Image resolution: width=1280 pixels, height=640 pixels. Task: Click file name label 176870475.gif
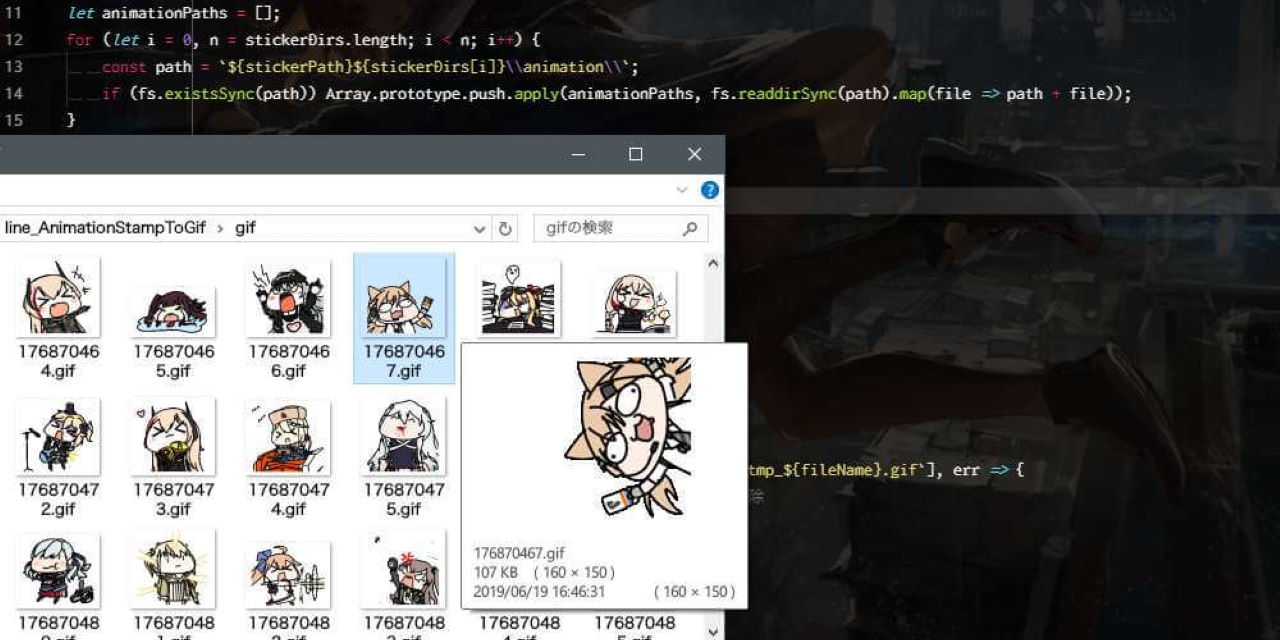[x=404, y=499]
